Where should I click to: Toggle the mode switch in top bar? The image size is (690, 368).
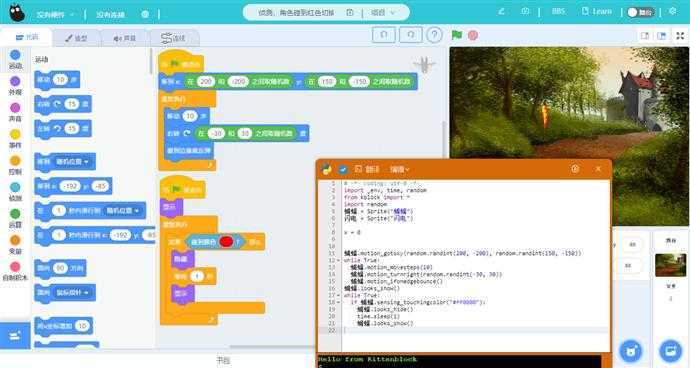point(640,12)
